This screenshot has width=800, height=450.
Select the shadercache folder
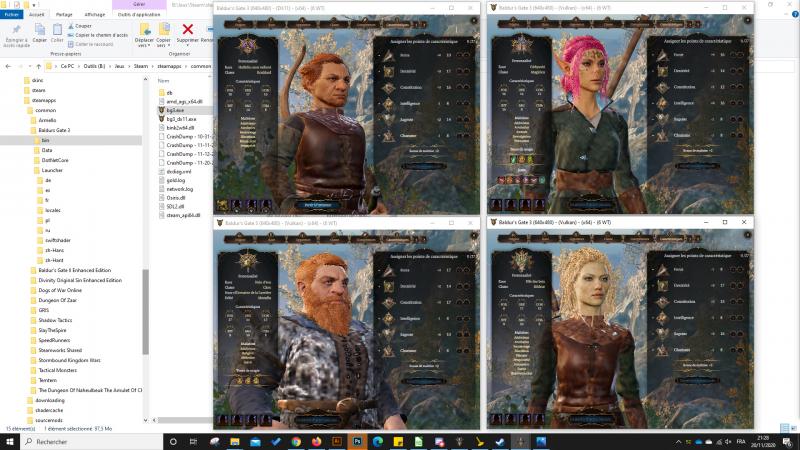49,410
